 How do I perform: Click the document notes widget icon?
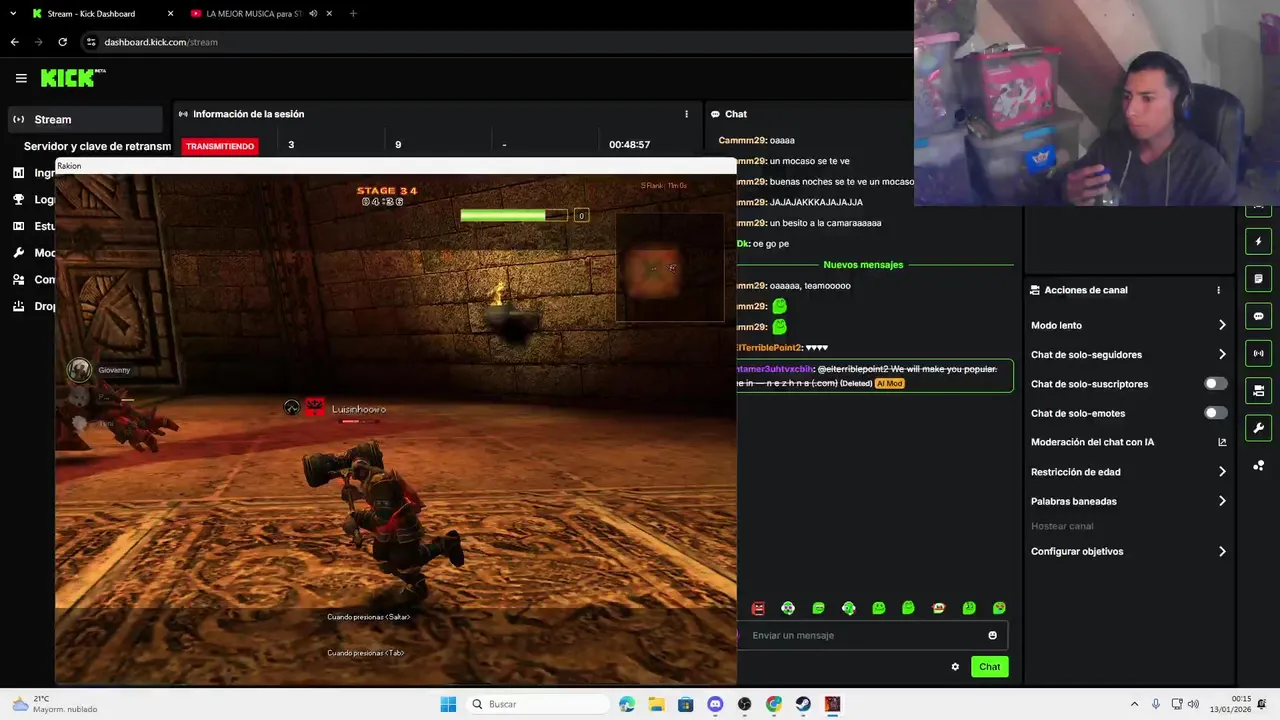(x=1258, y=278)
